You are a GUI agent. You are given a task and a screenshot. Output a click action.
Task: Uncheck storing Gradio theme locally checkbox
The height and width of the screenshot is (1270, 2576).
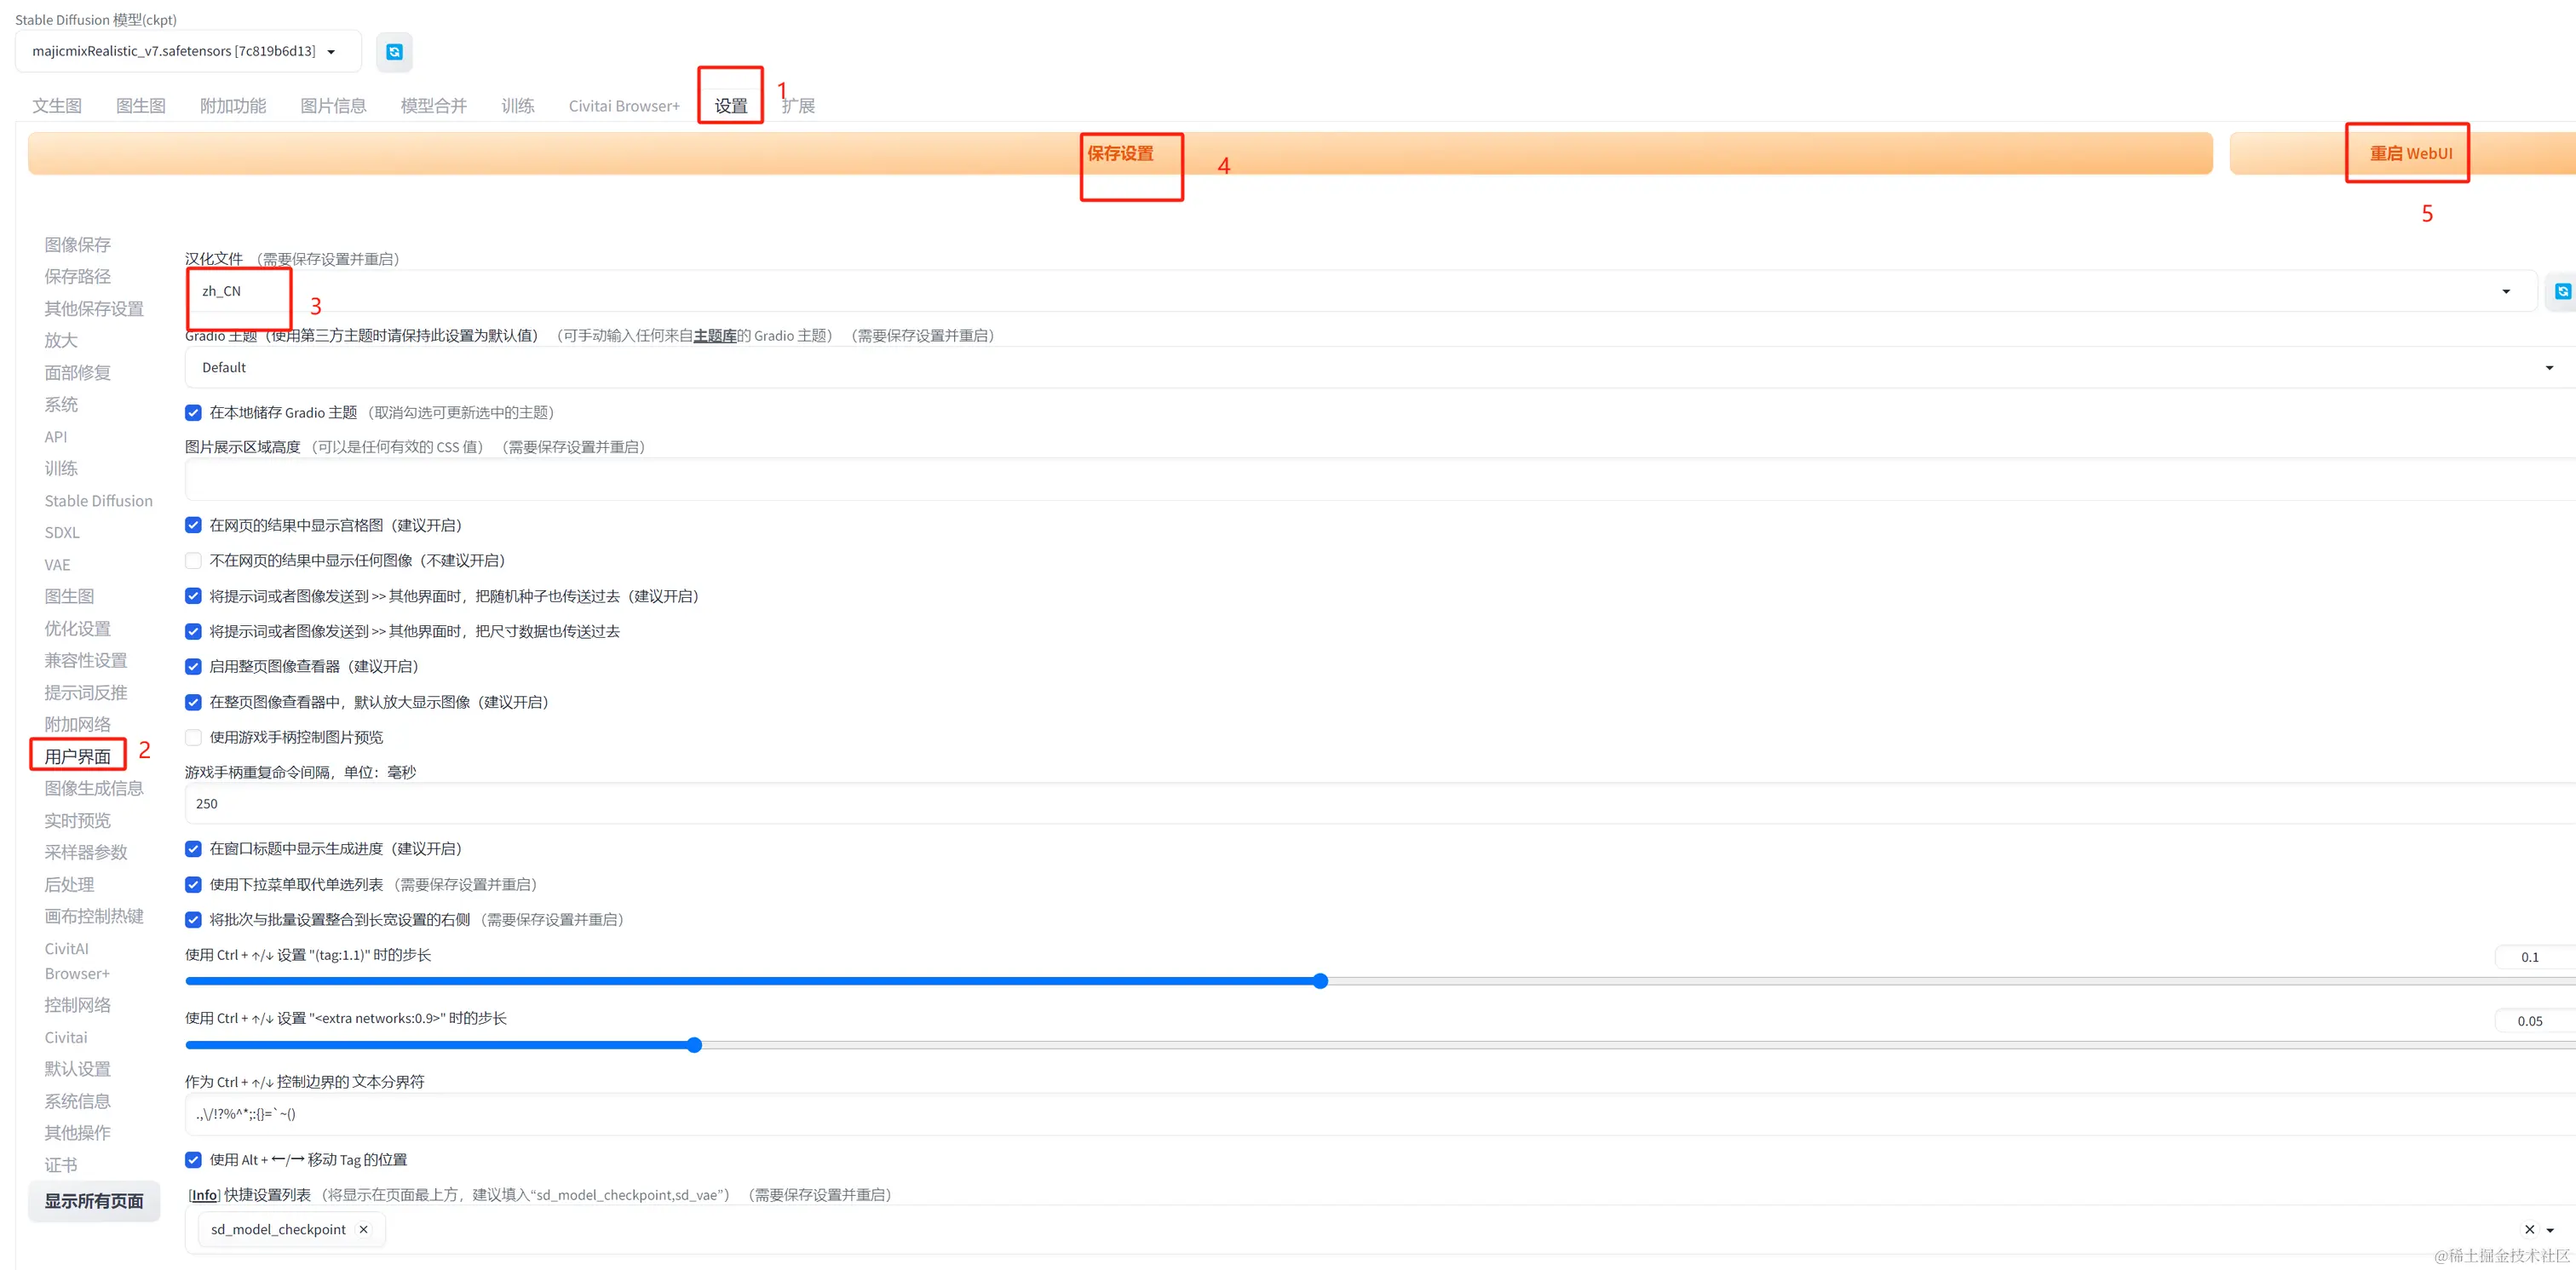pos(193,412)
